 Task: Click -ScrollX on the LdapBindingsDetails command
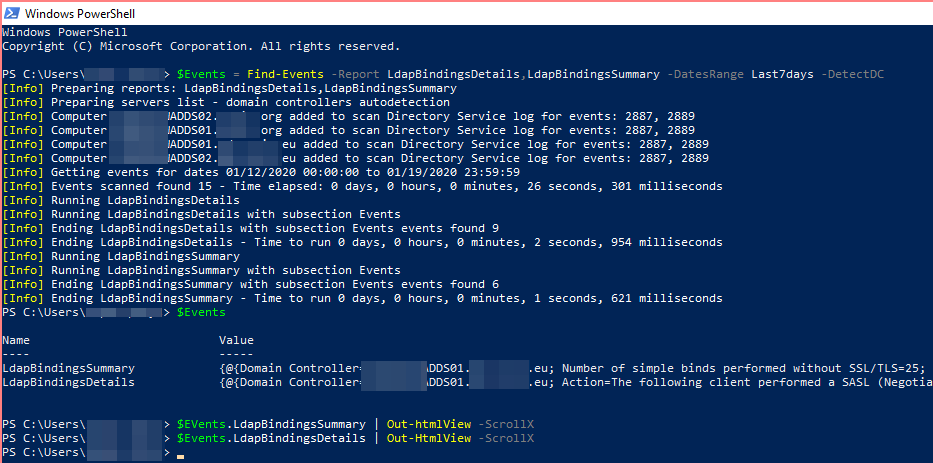[x=507, y=438]
